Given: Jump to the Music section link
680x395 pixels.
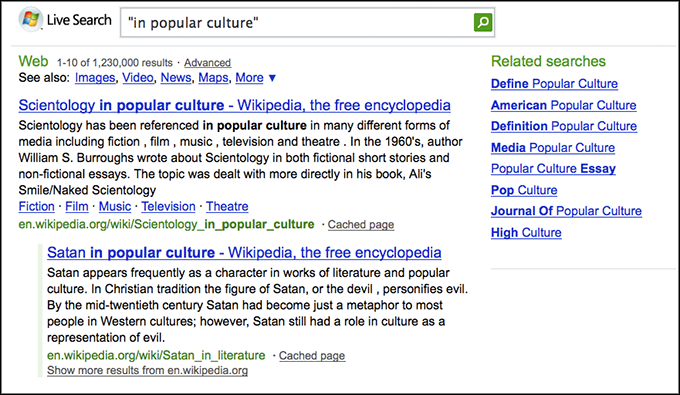Looking at the screenshot, I should tap(114, 206).
